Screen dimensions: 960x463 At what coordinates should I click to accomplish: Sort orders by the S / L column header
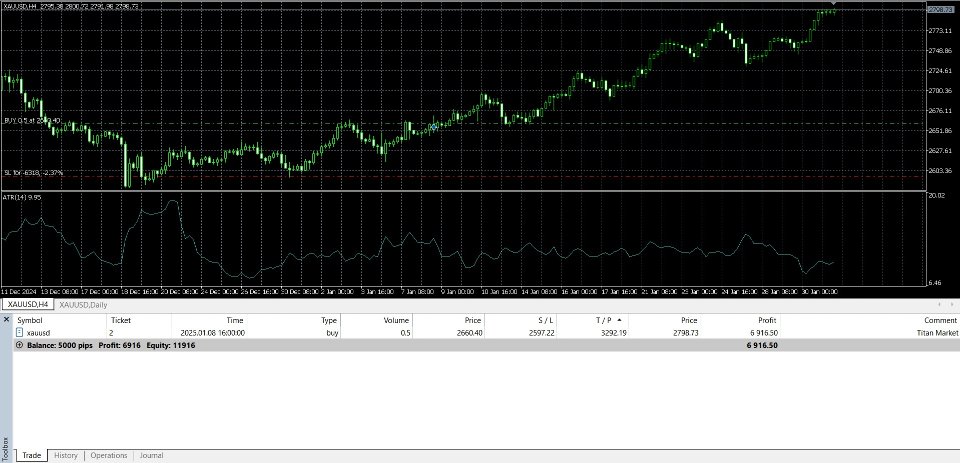545,320
